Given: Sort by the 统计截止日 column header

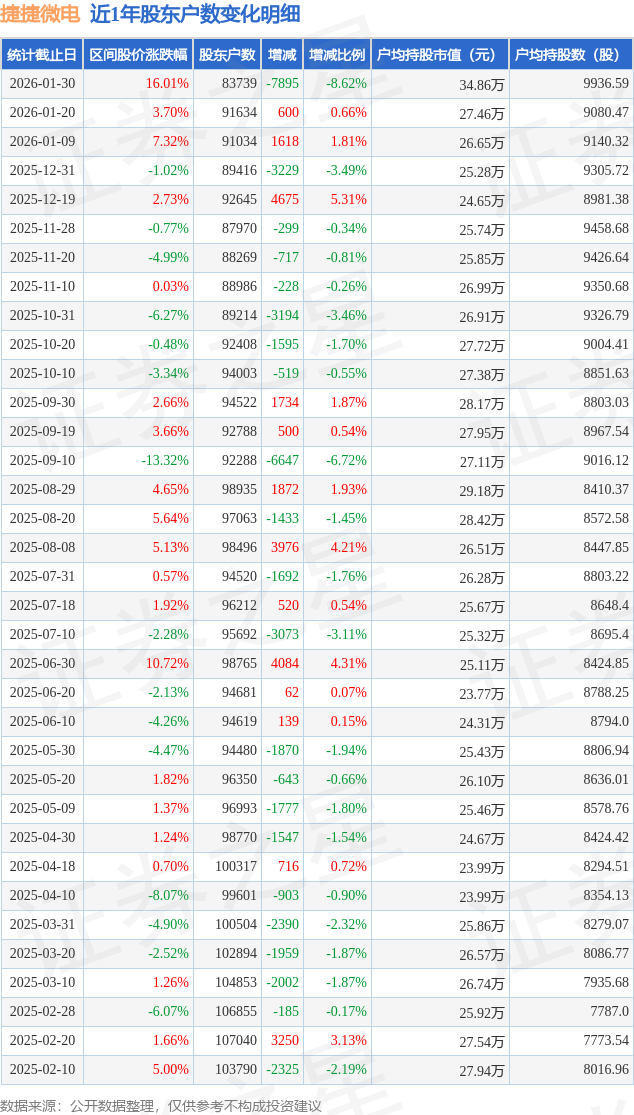Looking at the screenshot, I should tap(42, 55).
